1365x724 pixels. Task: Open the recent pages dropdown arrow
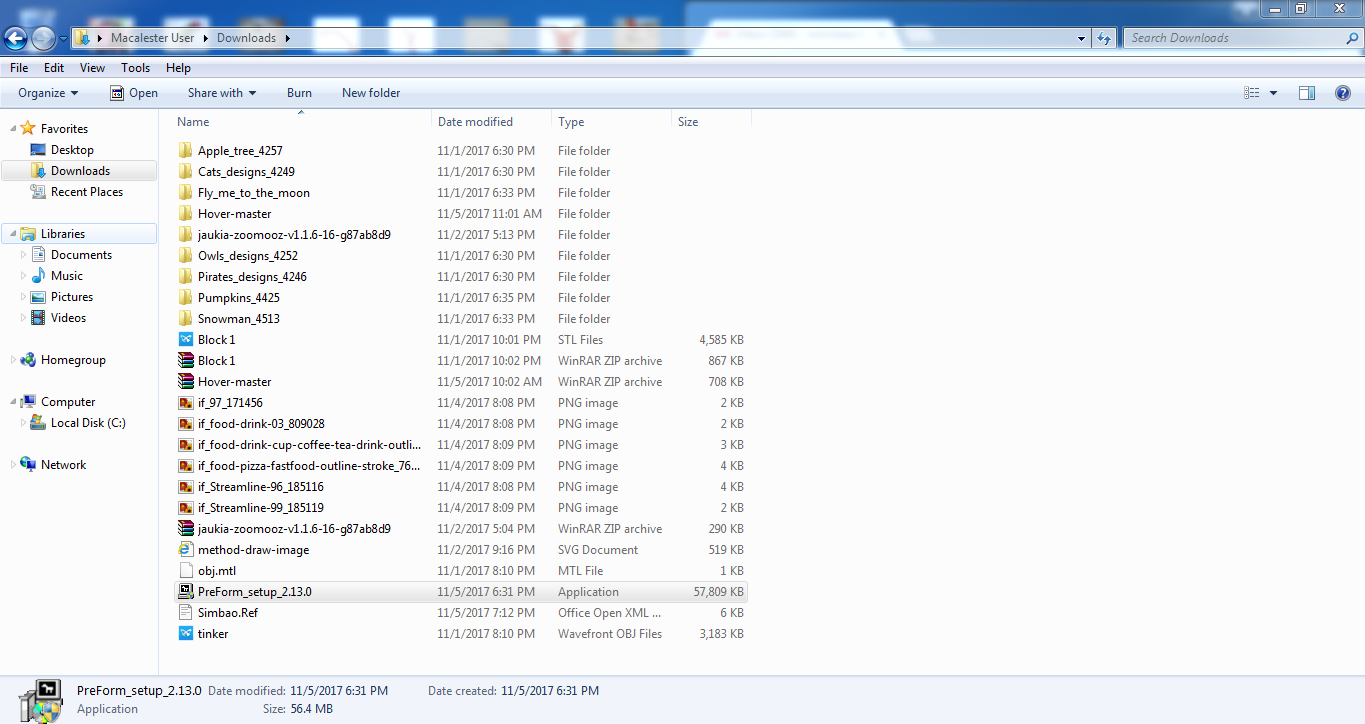(x=64, y=39)
